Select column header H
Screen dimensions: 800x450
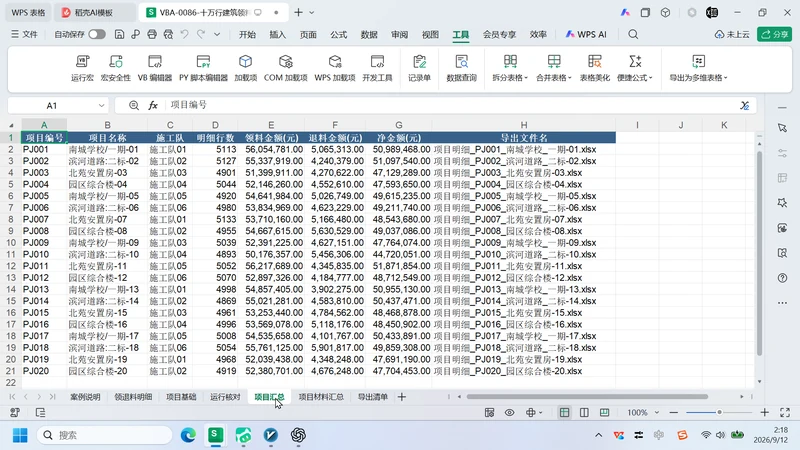click(523, 125)
